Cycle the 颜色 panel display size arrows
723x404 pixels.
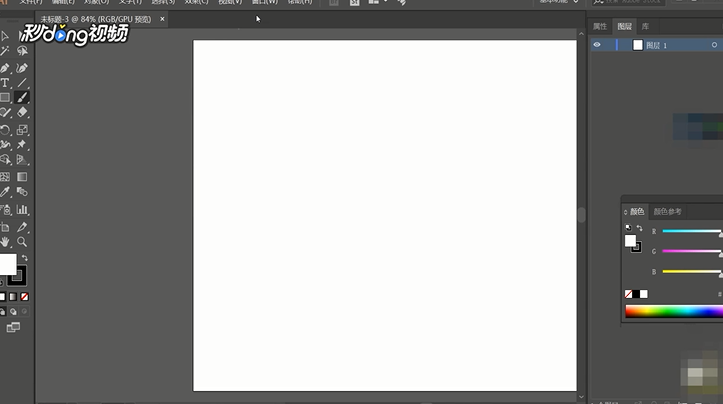(625, 212)
